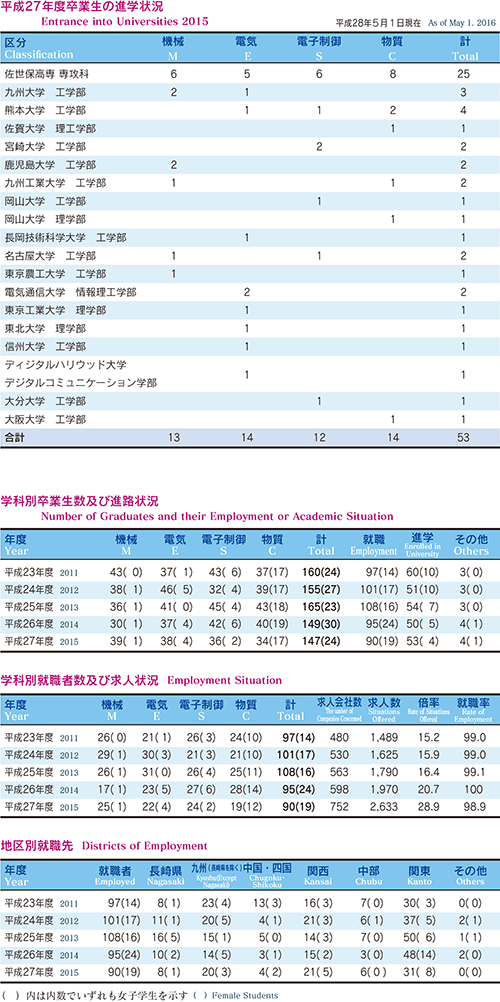Viewport: 500px width, 1002px height.
Task: Click the 電気通信大学 情報理工学部 row
Action: click(250, 292)
